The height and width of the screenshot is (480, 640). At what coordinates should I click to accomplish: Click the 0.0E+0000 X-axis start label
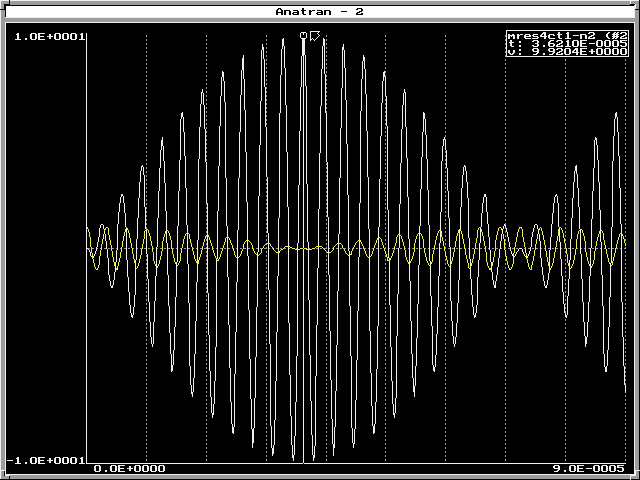[130, 469]
